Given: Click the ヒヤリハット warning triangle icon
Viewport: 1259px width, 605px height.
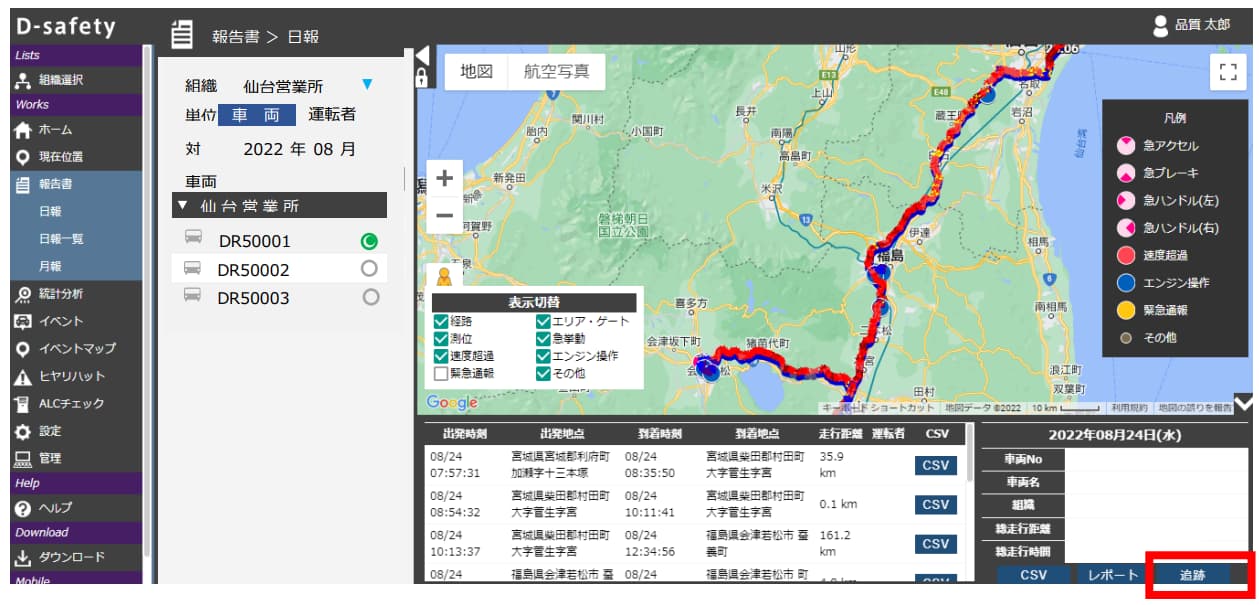Looking at the screenshot, I should pyautogui.click(x=23, y=377).
